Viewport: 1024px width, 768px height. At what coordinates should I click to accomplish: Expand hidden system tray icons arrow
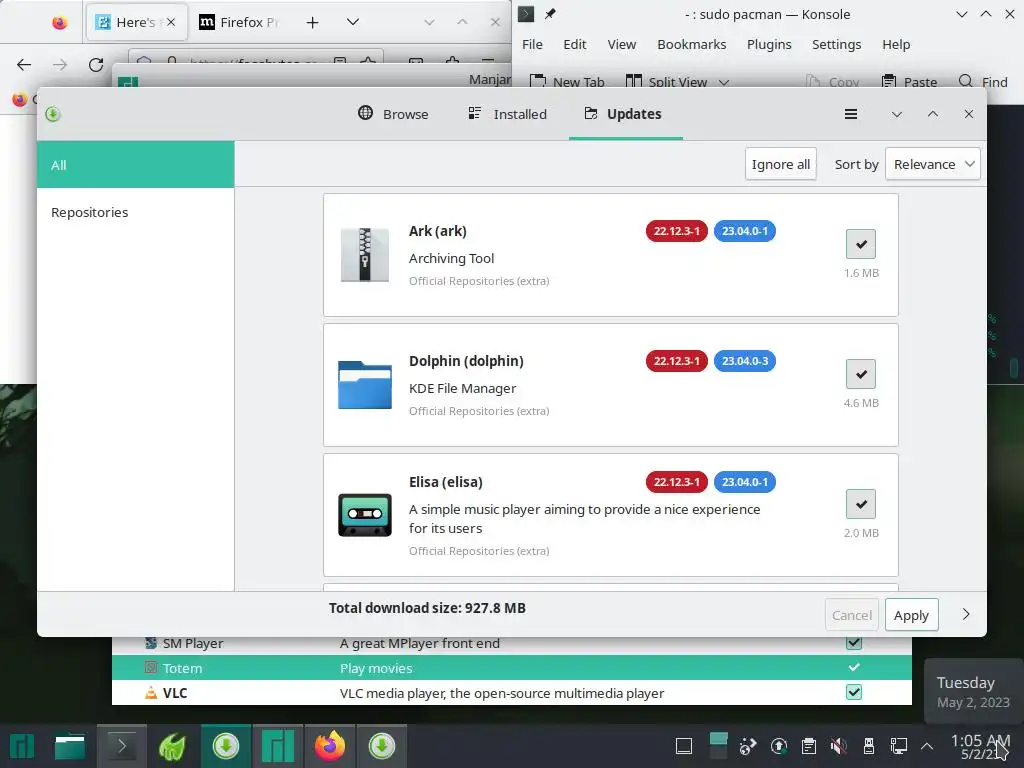click(x=927, y=746)
